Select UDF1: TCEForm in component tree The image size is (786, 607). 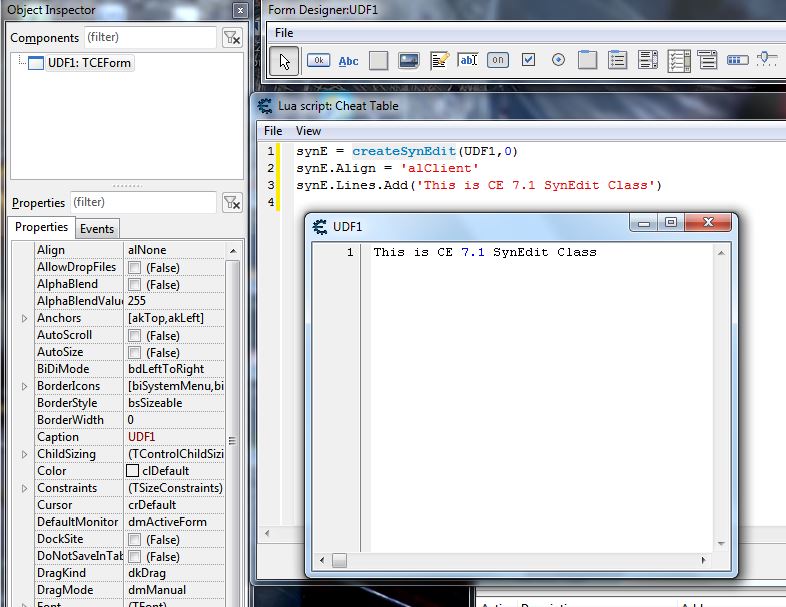tap(88, 63)
